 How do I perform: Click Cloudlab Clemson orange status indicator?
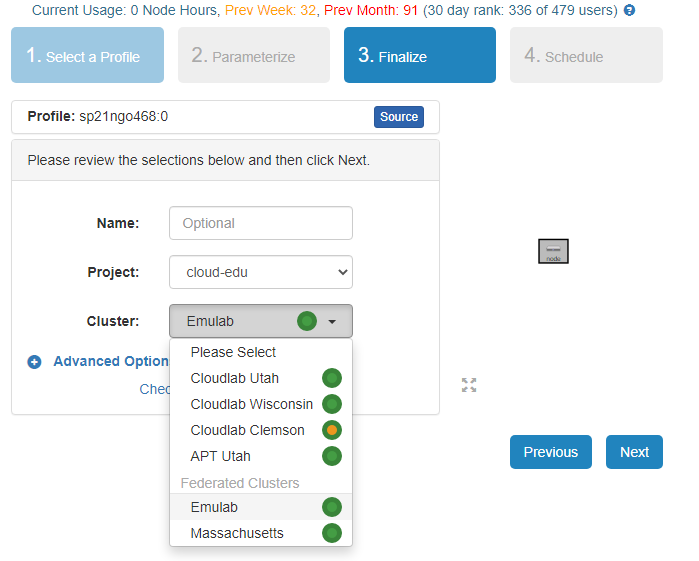pos(331,430)
